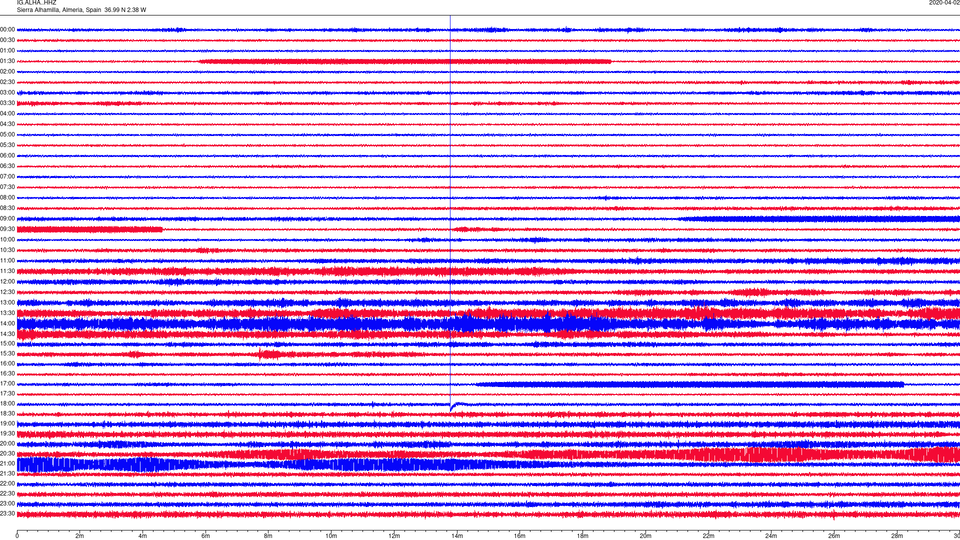Select the '6m' x-axis tick label
This screenshot has height=540, width=960.
[x=205, y=536]
